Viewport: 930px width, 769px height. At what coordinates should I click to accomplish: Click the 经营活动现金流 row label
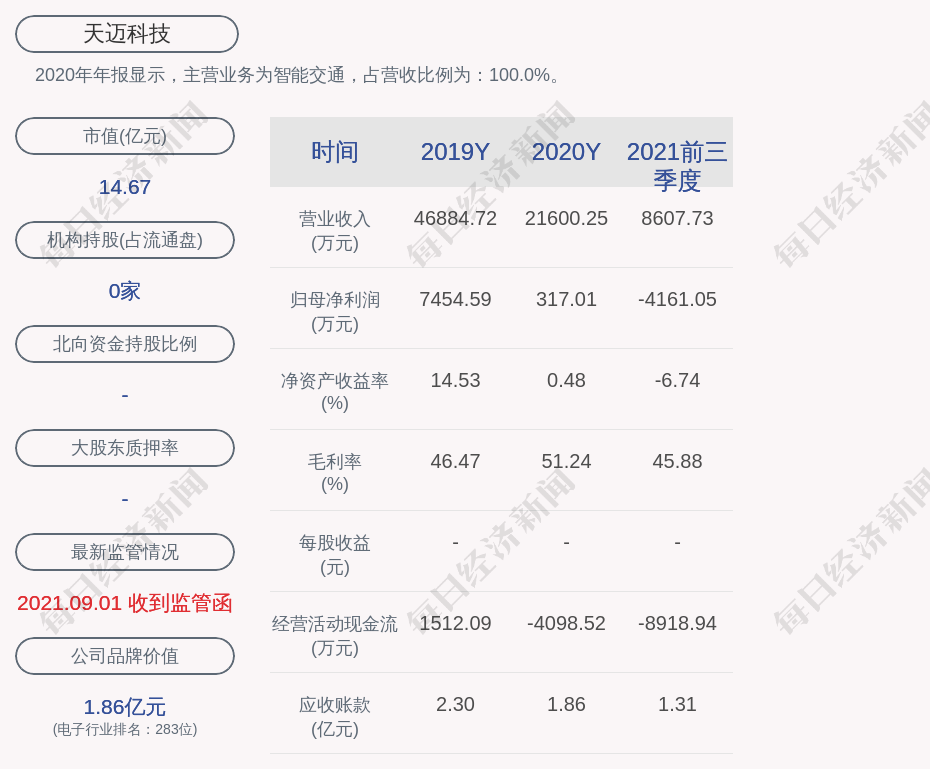pyautogui.click(x=335, y=635)
